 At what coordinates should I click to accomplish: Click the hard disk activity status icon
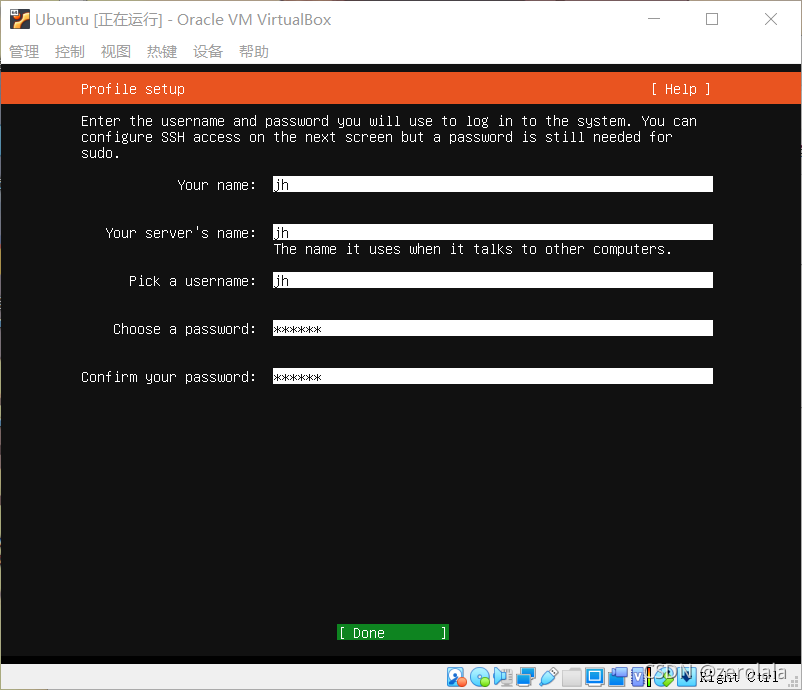tap(457, 677)
